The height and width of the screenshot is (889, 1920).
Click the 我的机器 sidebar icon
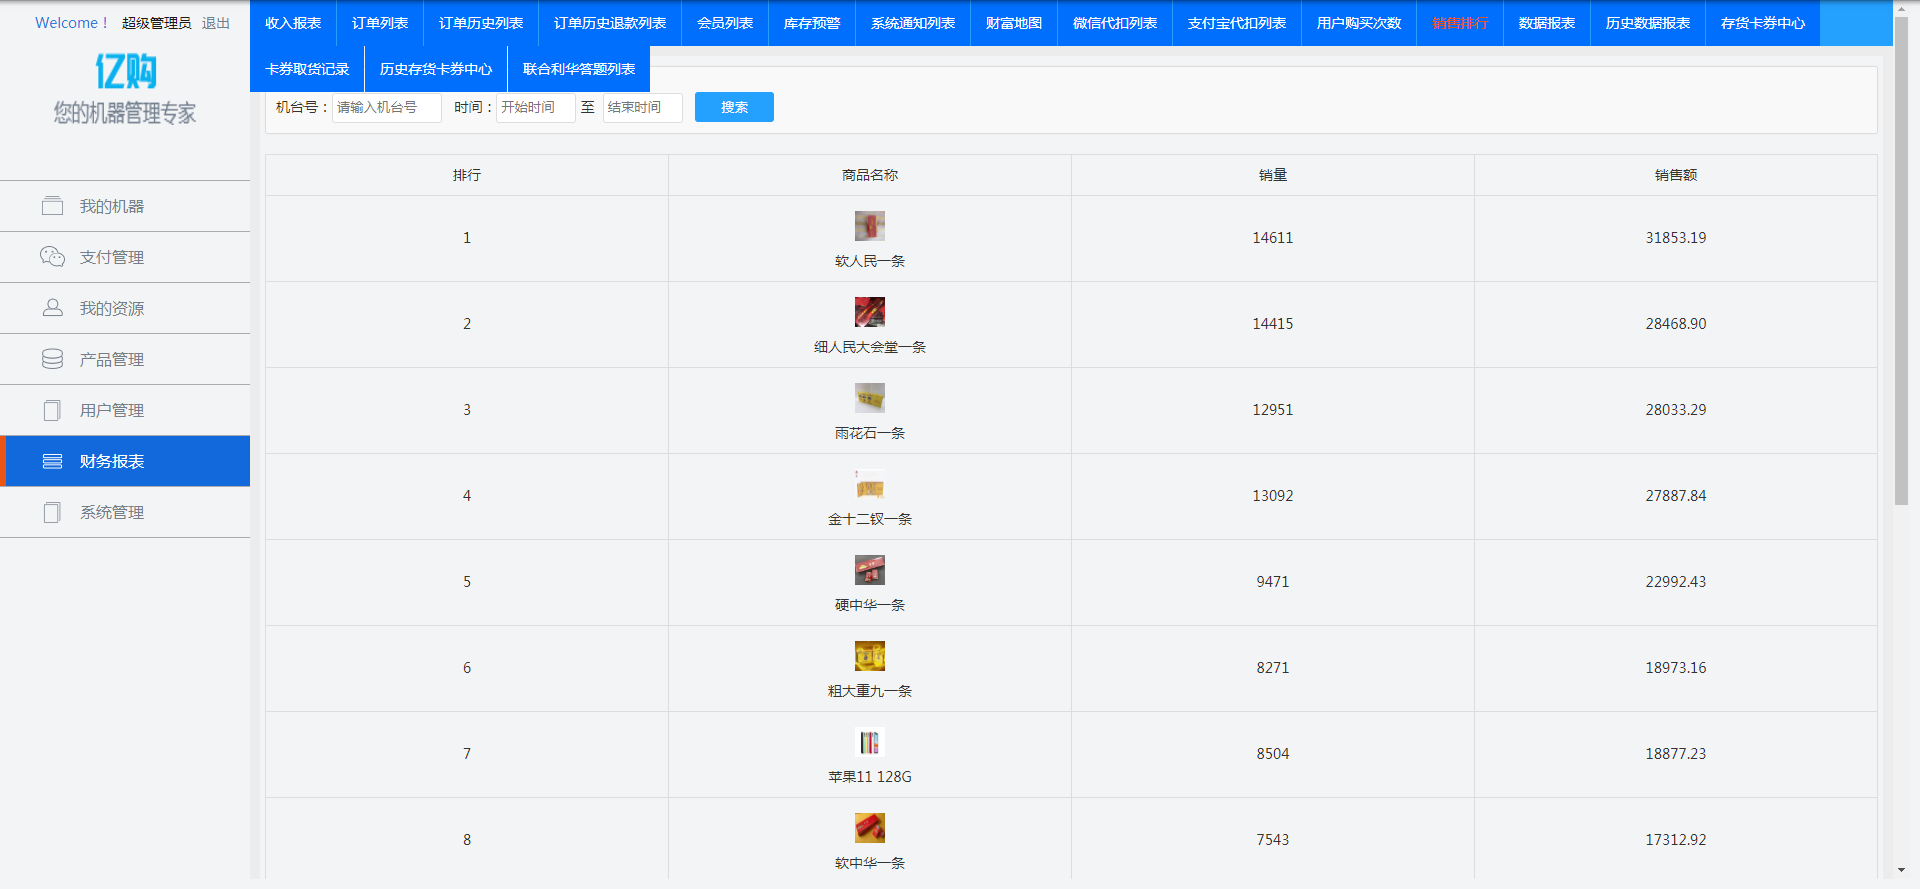[52, 206]
